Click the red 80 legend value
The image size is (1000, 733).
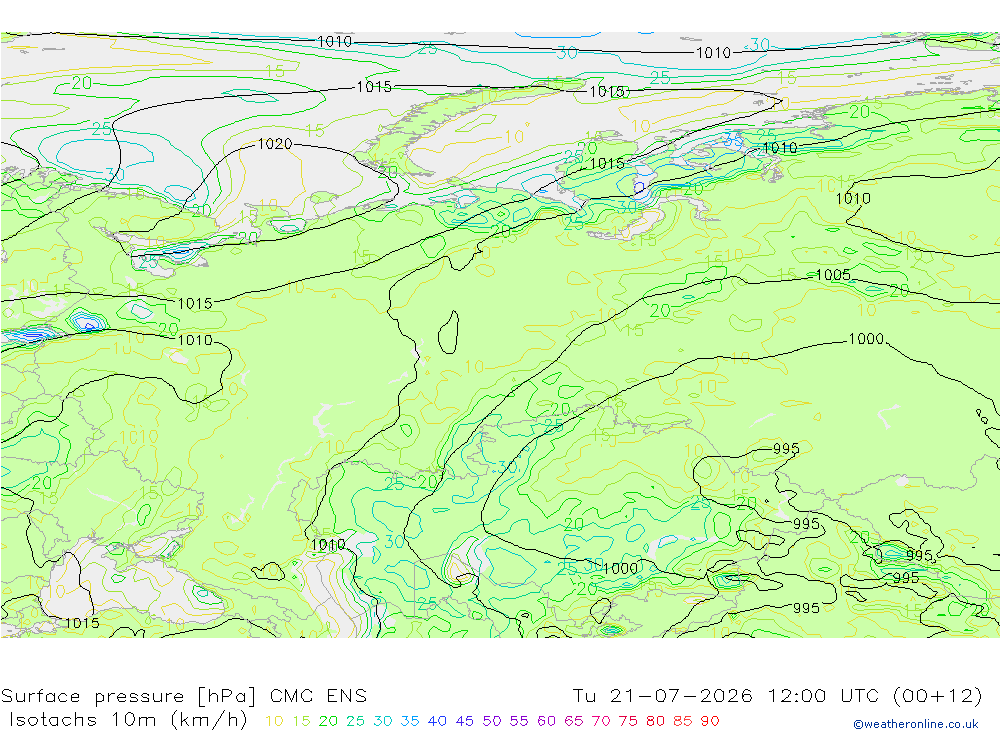[656, 722]
